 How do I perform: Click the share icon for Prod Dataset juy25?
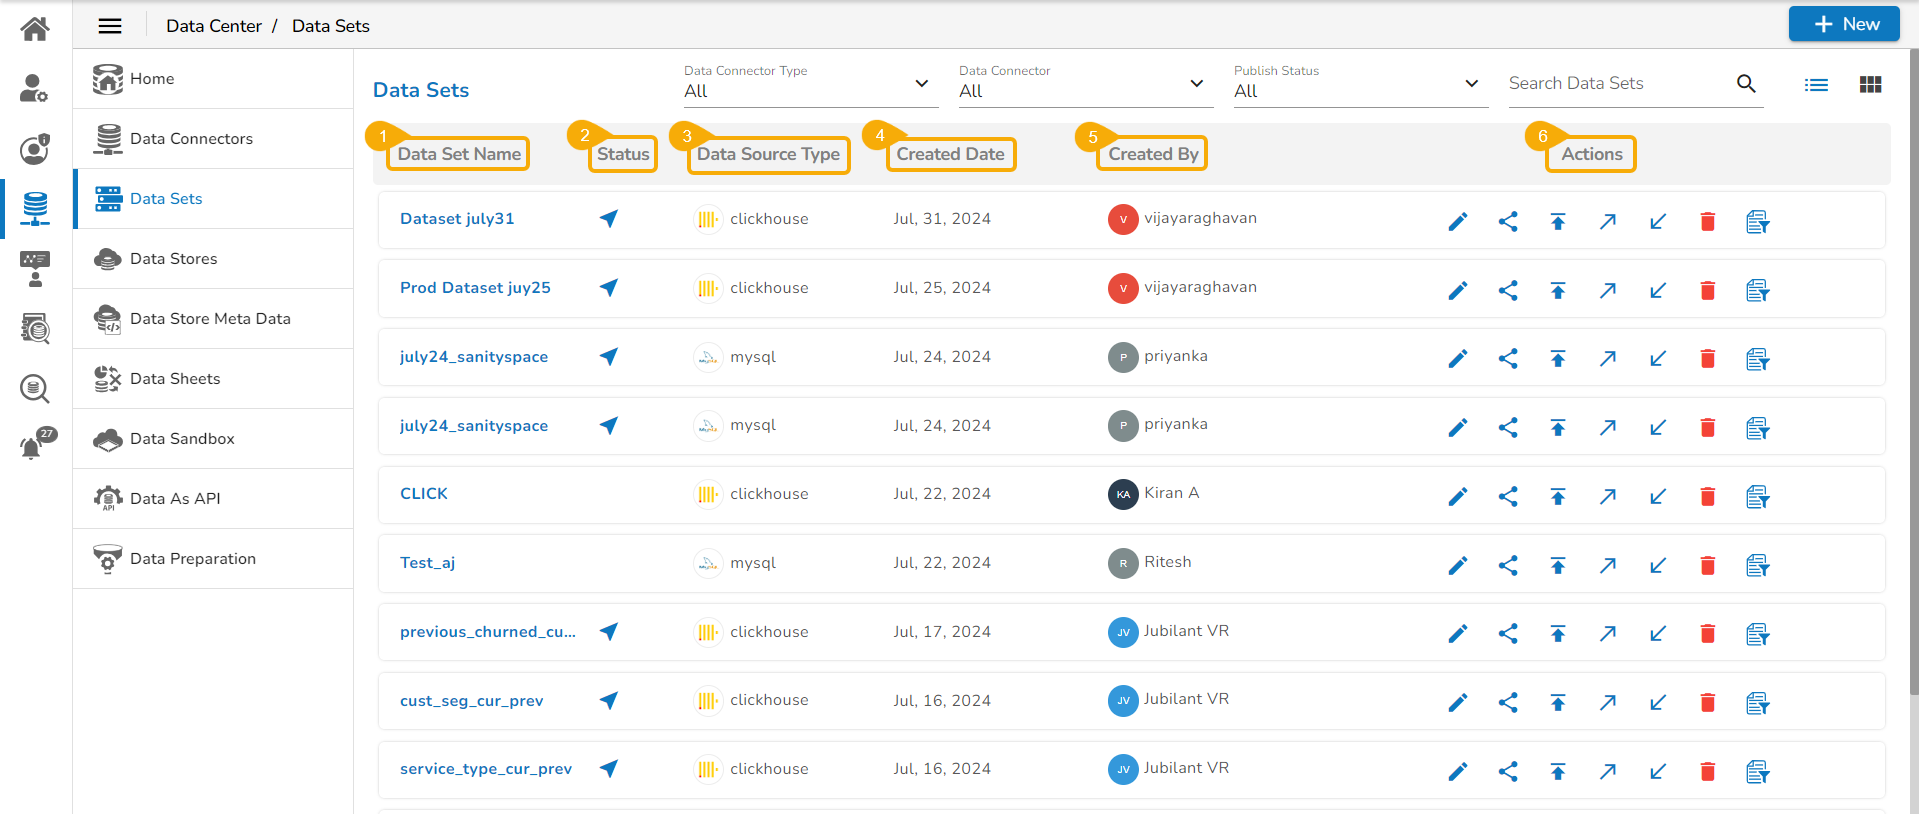[x=1508, y=290]
